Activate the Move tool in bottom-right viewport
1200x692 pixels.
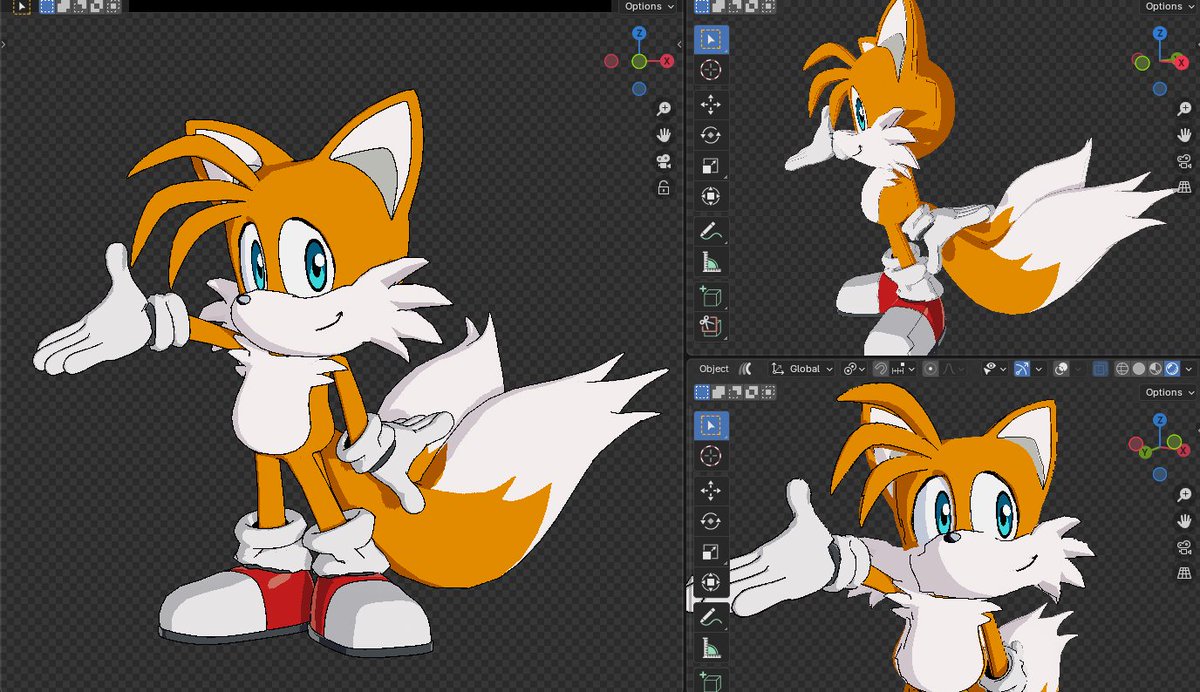pos(711,491)
